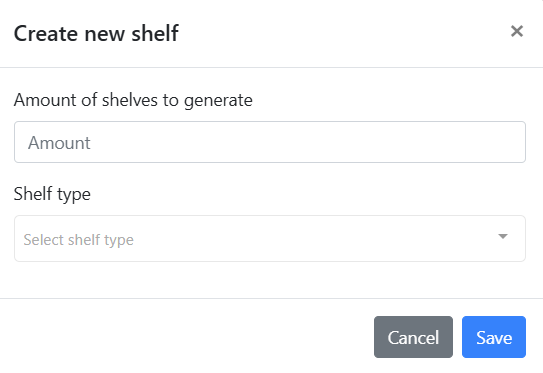Activate the shelves amount text box
This screenshot has width=543, height=373.
coord(270,142)
